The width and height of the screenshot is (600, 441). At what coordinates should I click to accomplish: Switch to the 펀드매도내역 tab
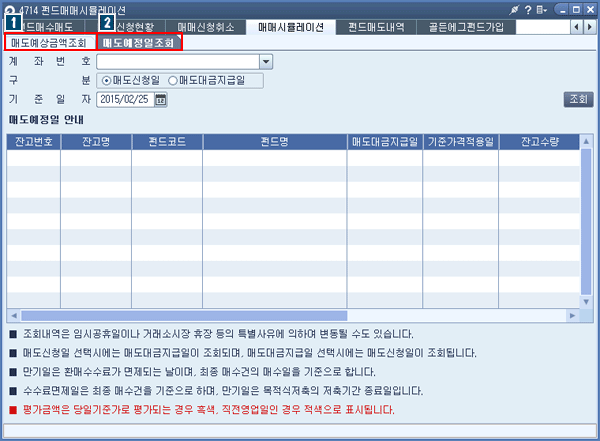(376, 27)
